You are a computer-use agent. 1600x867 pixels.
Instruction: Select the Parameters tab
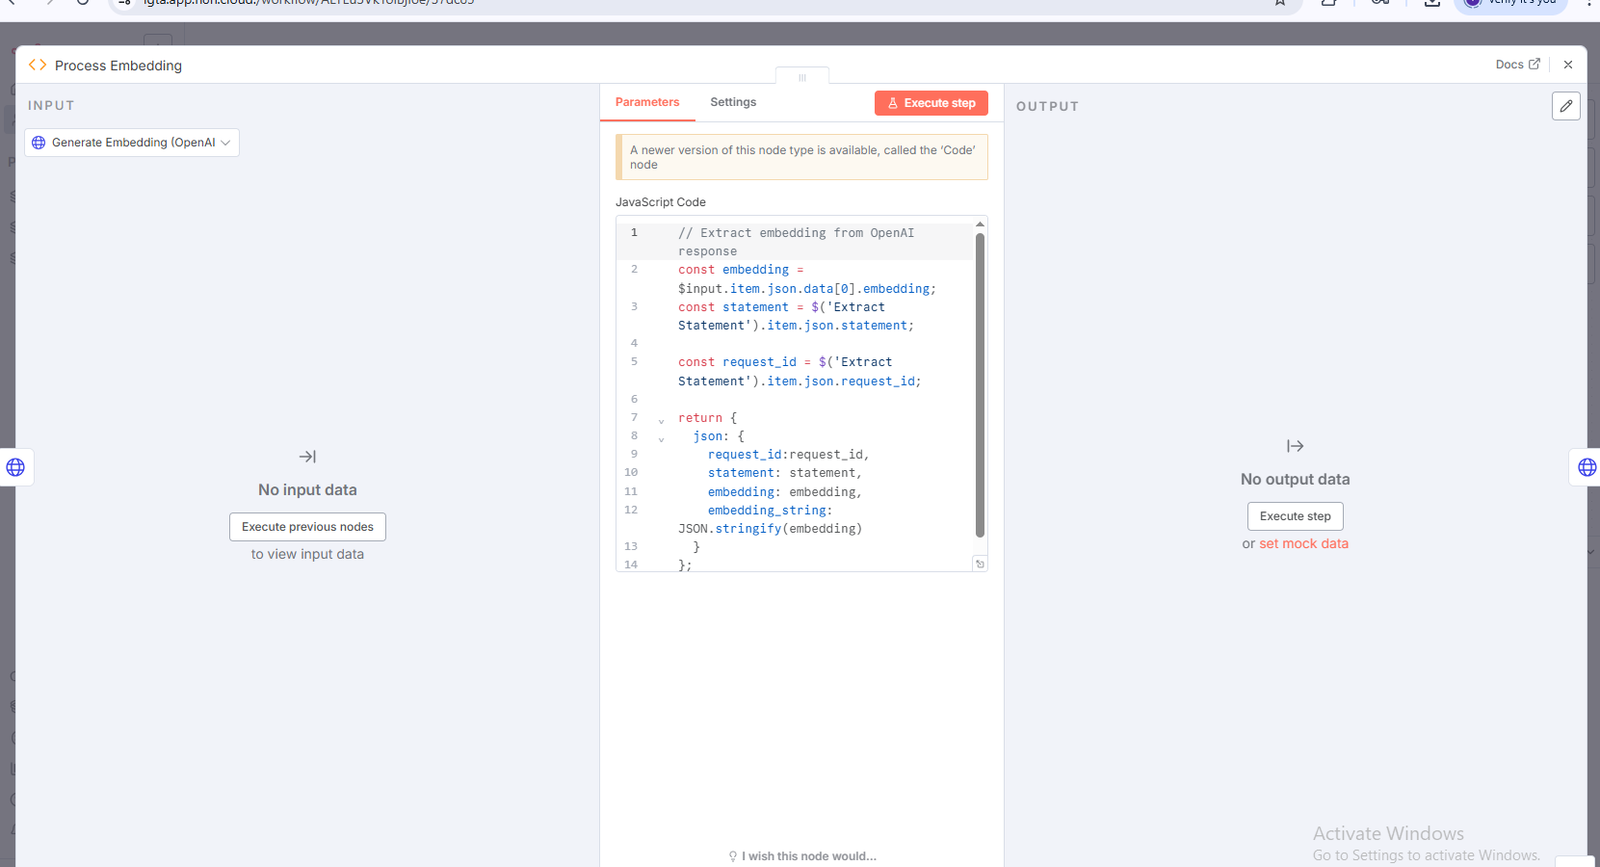(x=647, y=102)
